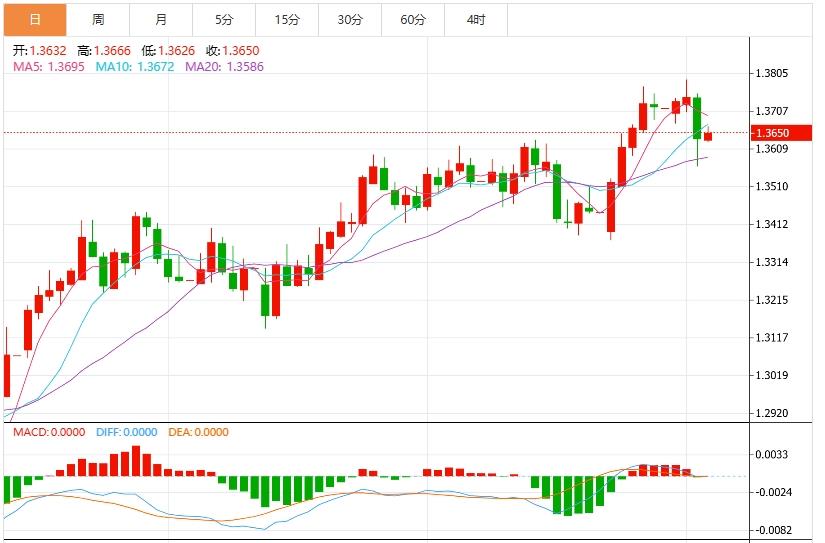Click the MA5 moving average label
The width and height of the screenshot is (825, 543).
48,66
